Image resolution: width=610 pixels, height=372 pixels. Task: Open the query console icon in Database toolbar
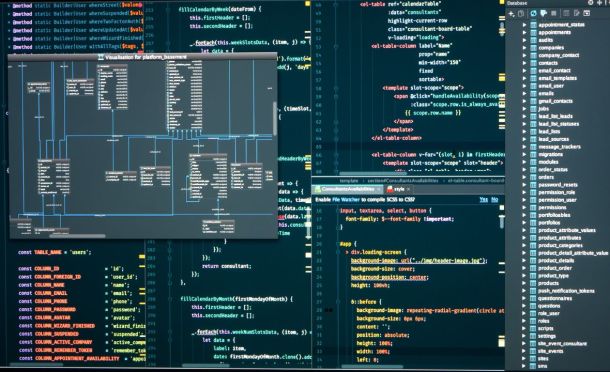(587, 14)
